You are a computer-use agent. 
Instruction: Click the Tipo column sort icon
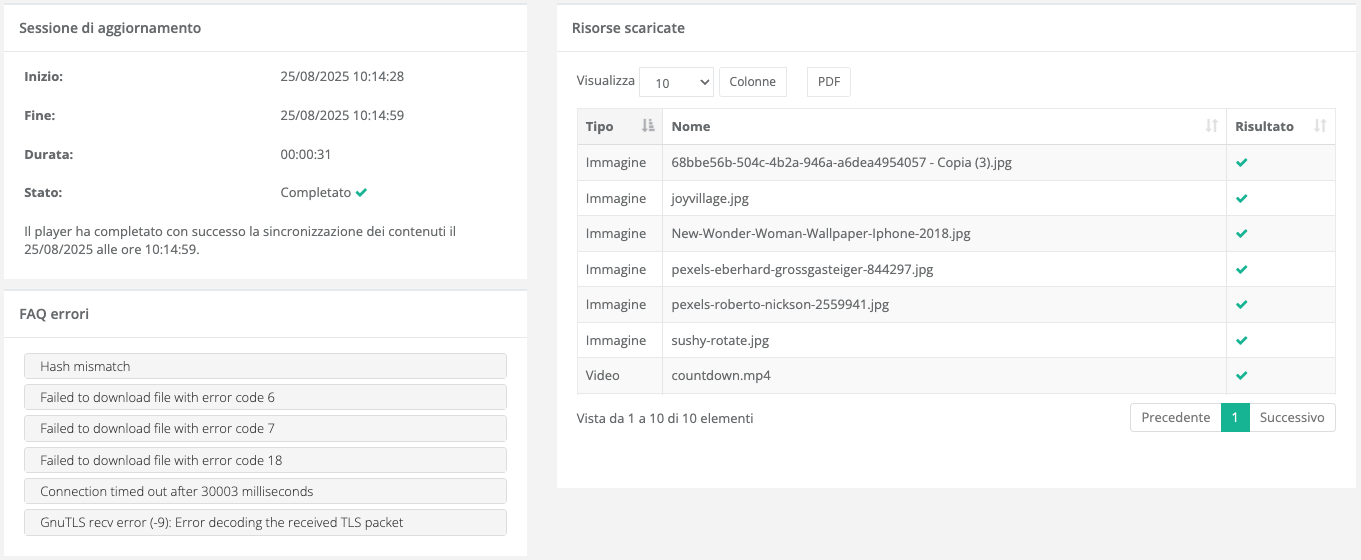(x=647, y=127)
